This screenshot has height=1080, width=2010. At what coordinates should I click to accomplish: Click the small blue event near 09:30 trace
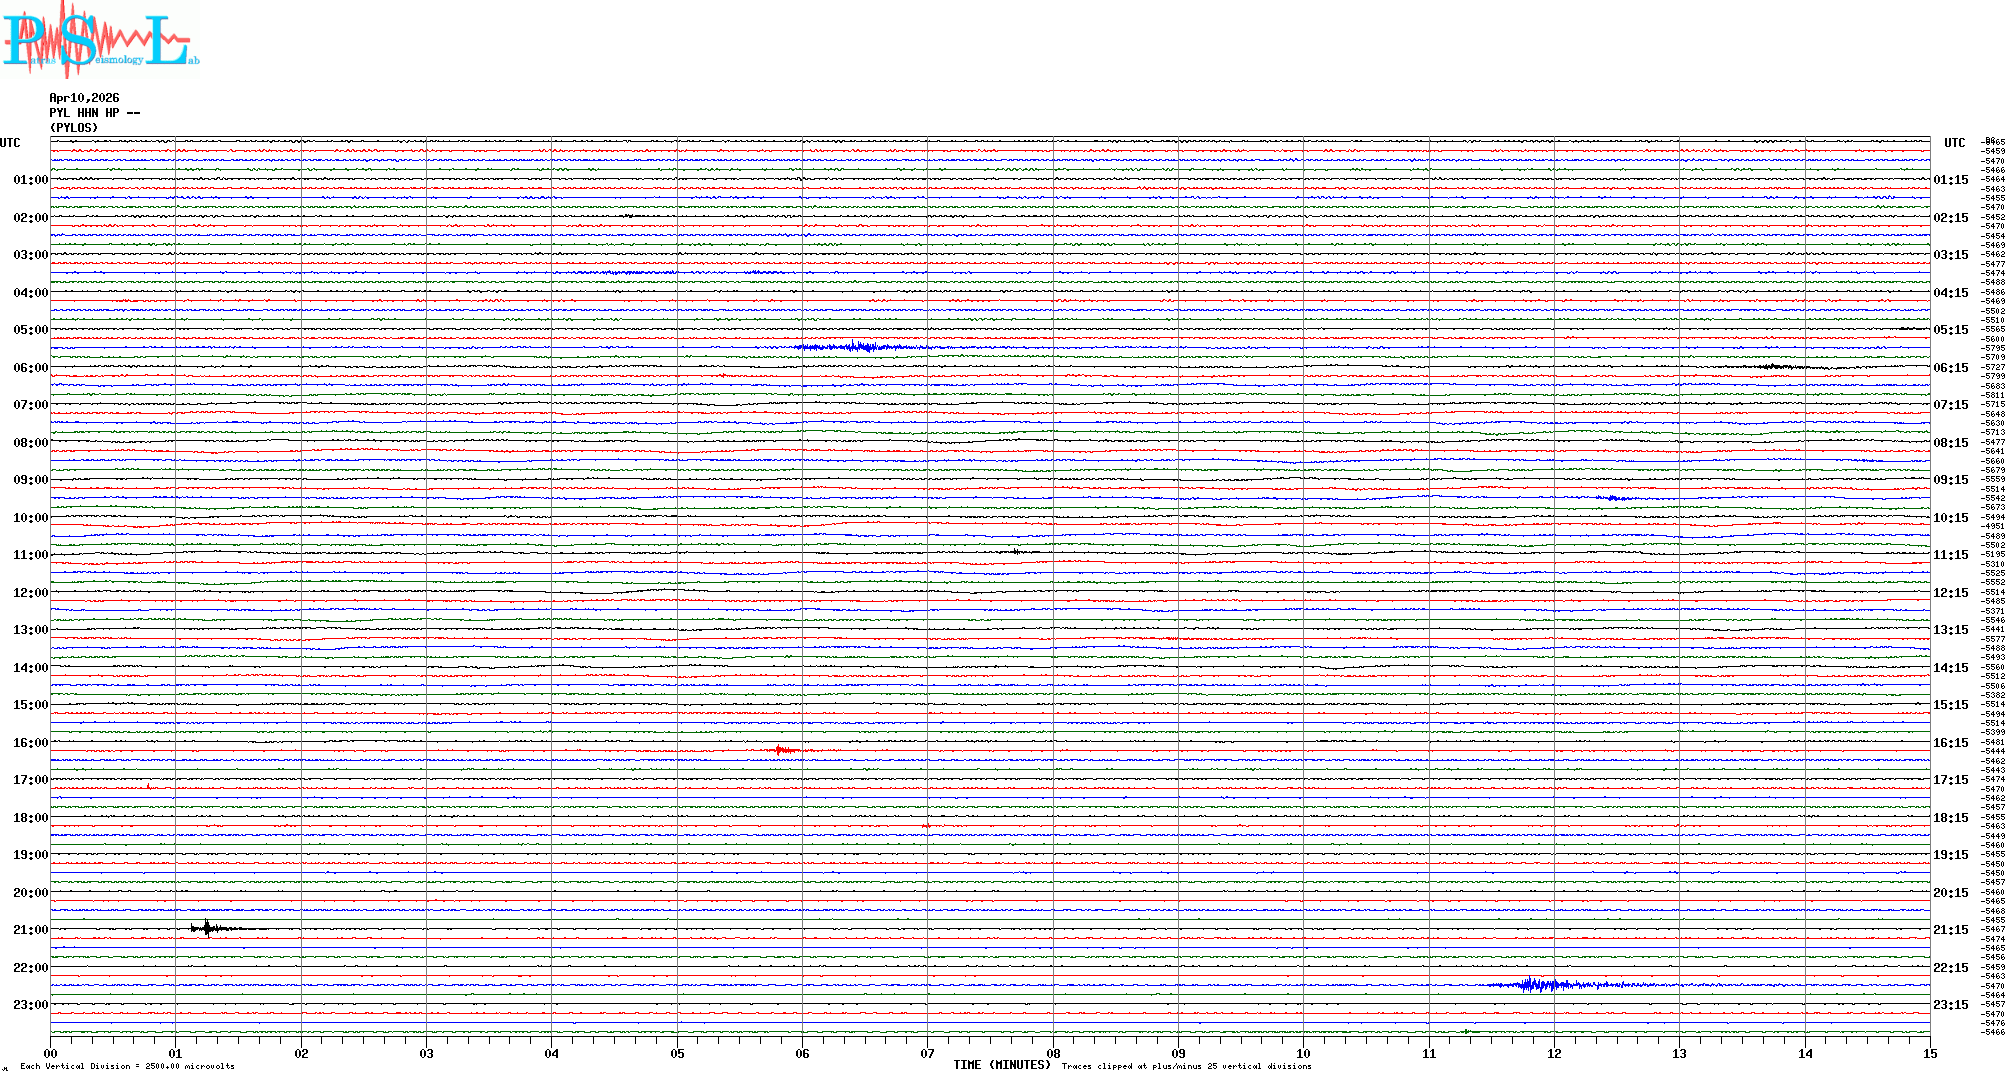click(x=1612, y=497)
